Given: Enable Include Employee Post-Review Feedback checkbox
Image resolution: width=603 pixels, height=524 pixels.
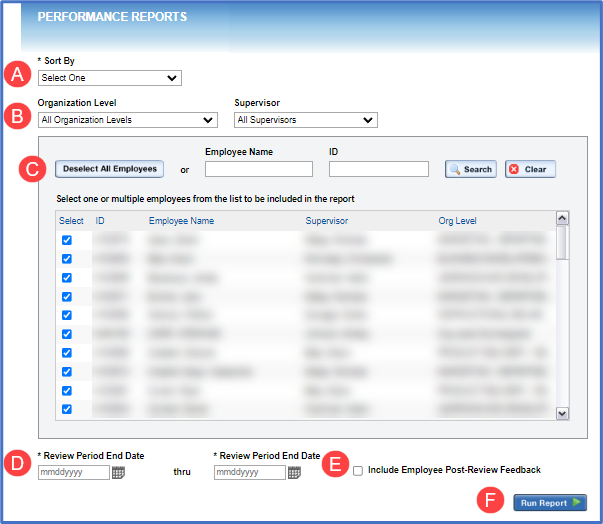Looking at the screenshot, I should tap(358, 471).
